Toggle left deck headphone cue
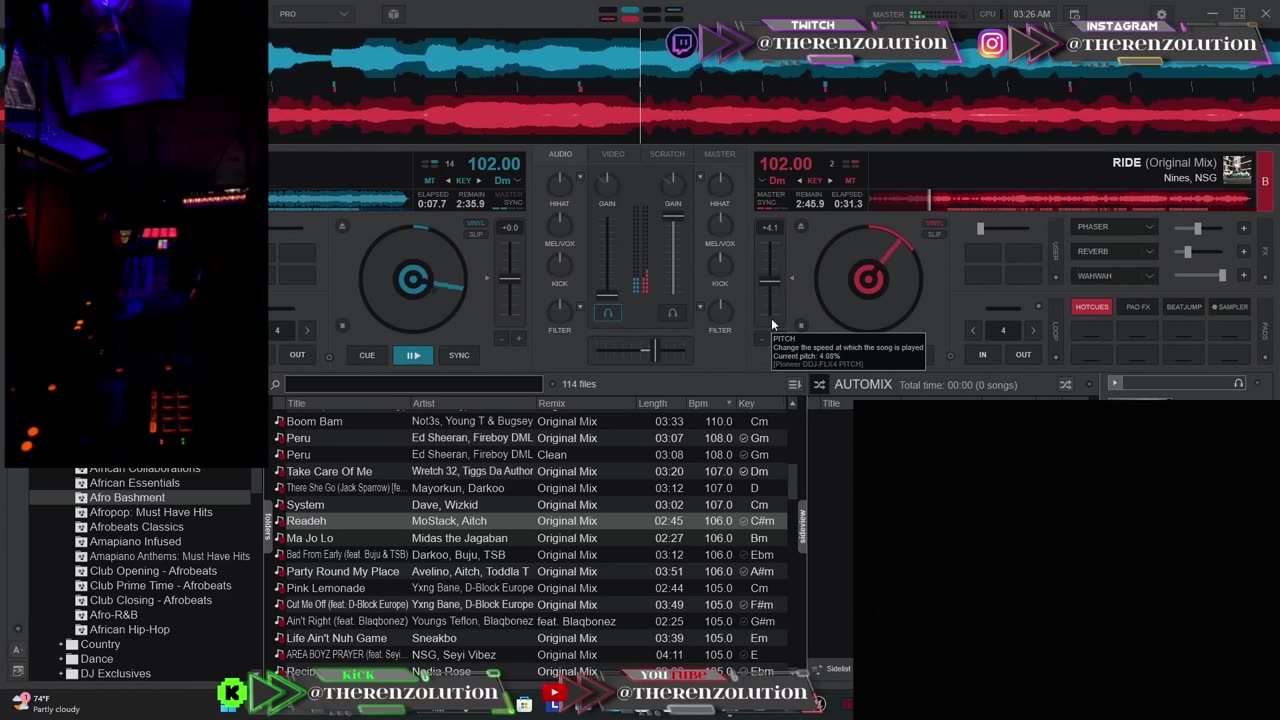Image resolution: width=1280 pixels, height=720 pixels. pyautogui.click(x=607, y=313)
